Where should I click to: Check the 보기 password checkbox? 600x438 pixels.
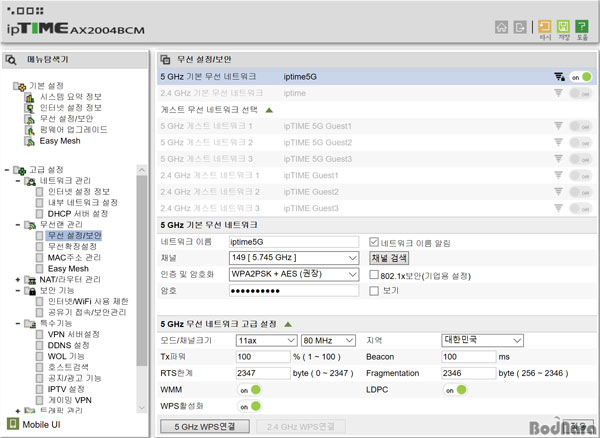coord(374,291)
